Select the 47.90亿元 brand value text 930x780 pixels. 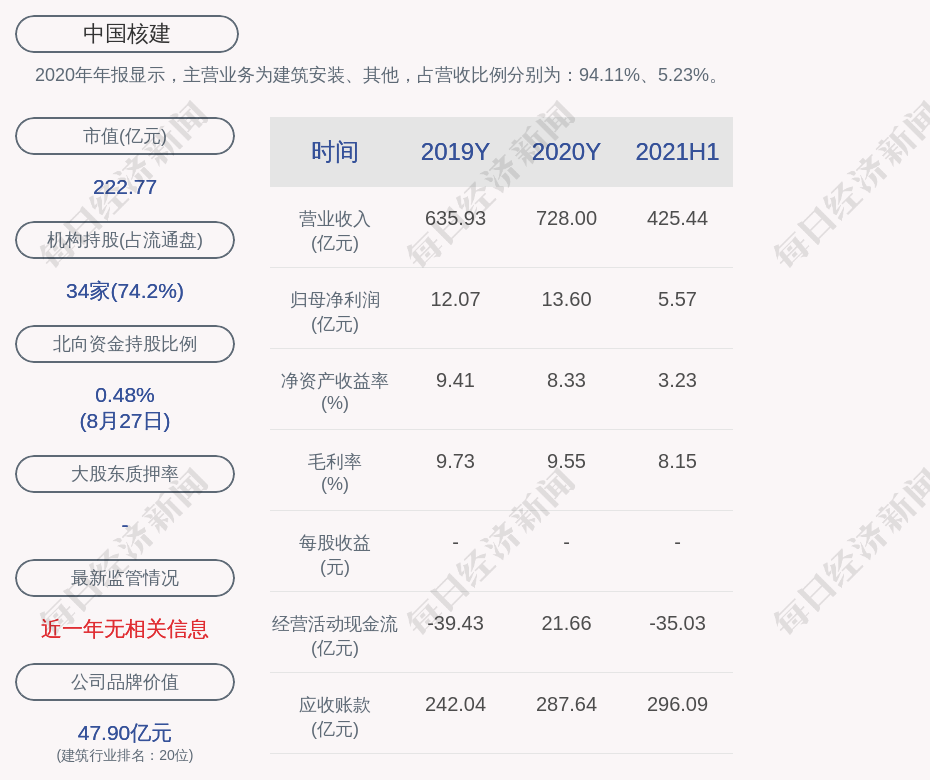125,733
